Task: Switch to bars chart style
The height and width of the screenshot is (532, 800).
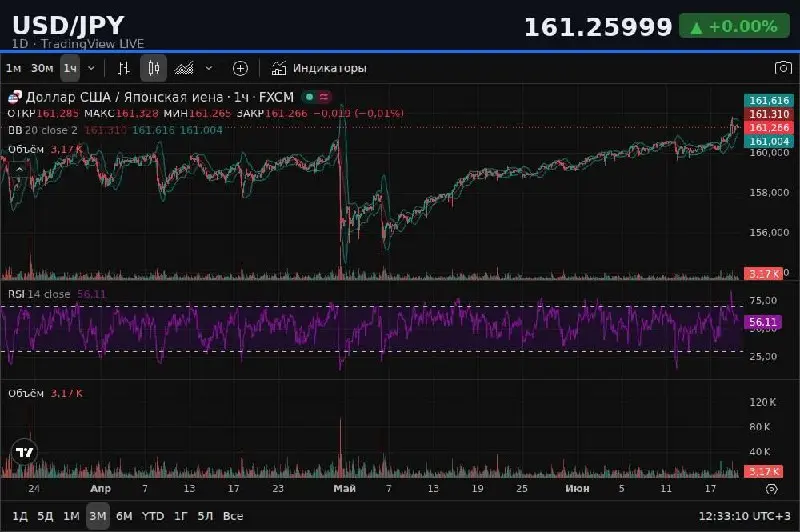Action: [x=124, y=68]
